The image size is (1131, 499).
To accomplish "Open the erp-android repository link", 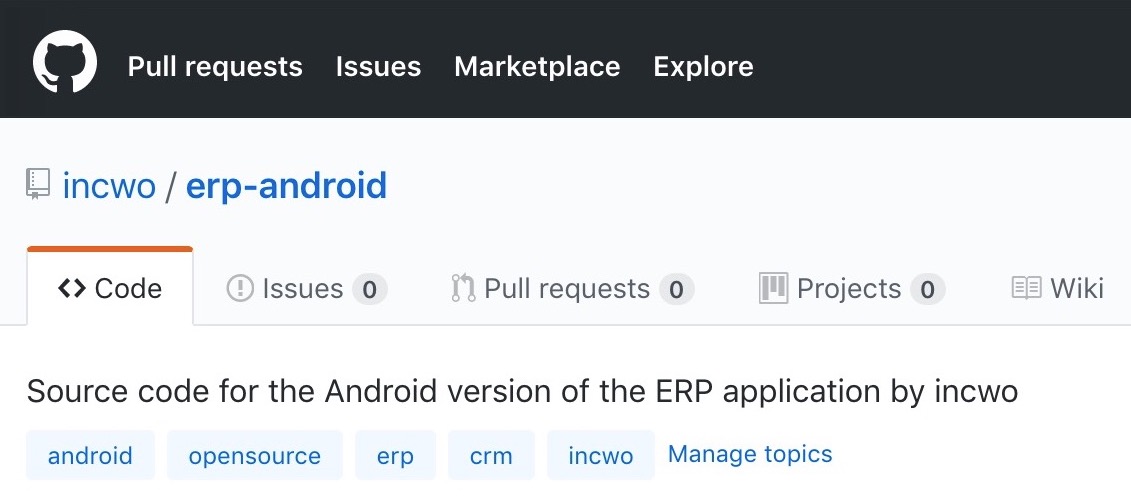I will [286, 185].
